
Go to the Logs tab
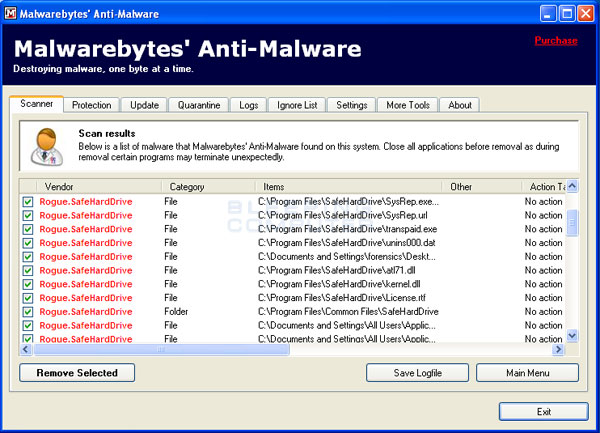click(248, 105)
